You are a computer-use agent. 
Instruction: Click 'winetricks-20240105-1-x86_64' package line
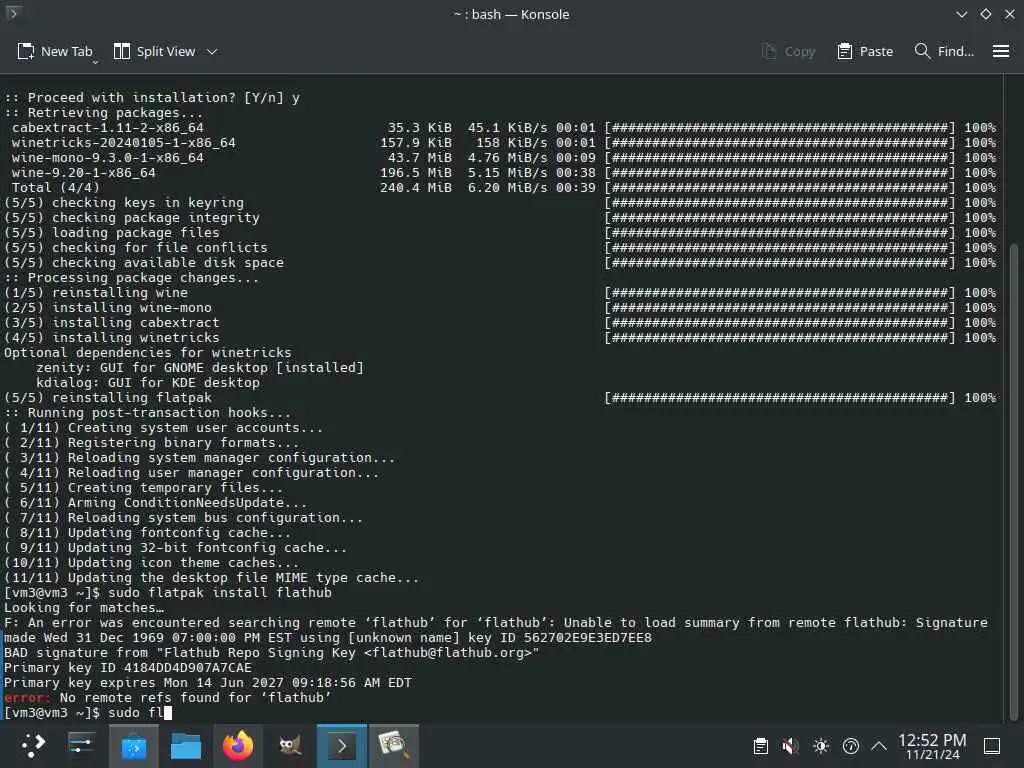click(x=123, y=142)
